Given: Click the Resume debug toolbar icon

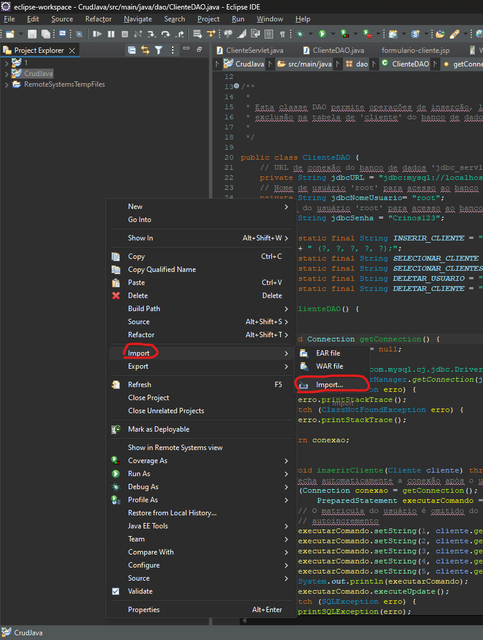Looking at the screenshot, I should (x=97, y=34).
